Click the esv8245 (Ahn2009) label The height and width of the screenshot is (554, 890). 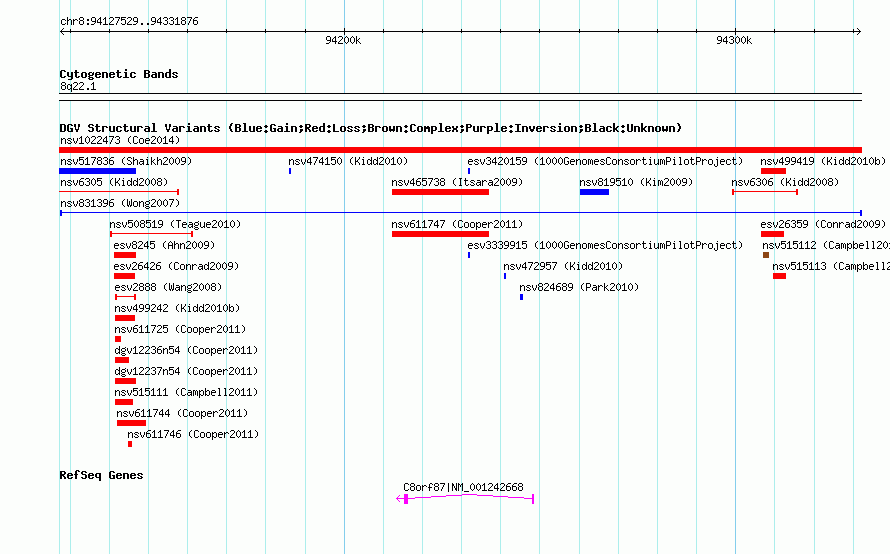(x=164, y=245)
